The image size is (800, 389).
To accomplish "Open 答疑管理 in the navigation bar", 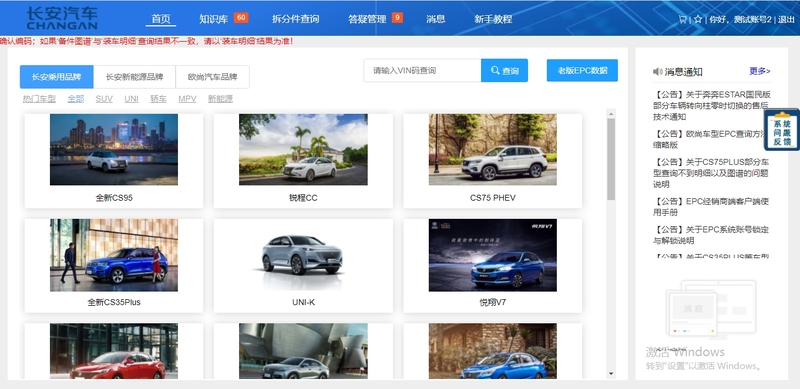I will tap(367, 19).
